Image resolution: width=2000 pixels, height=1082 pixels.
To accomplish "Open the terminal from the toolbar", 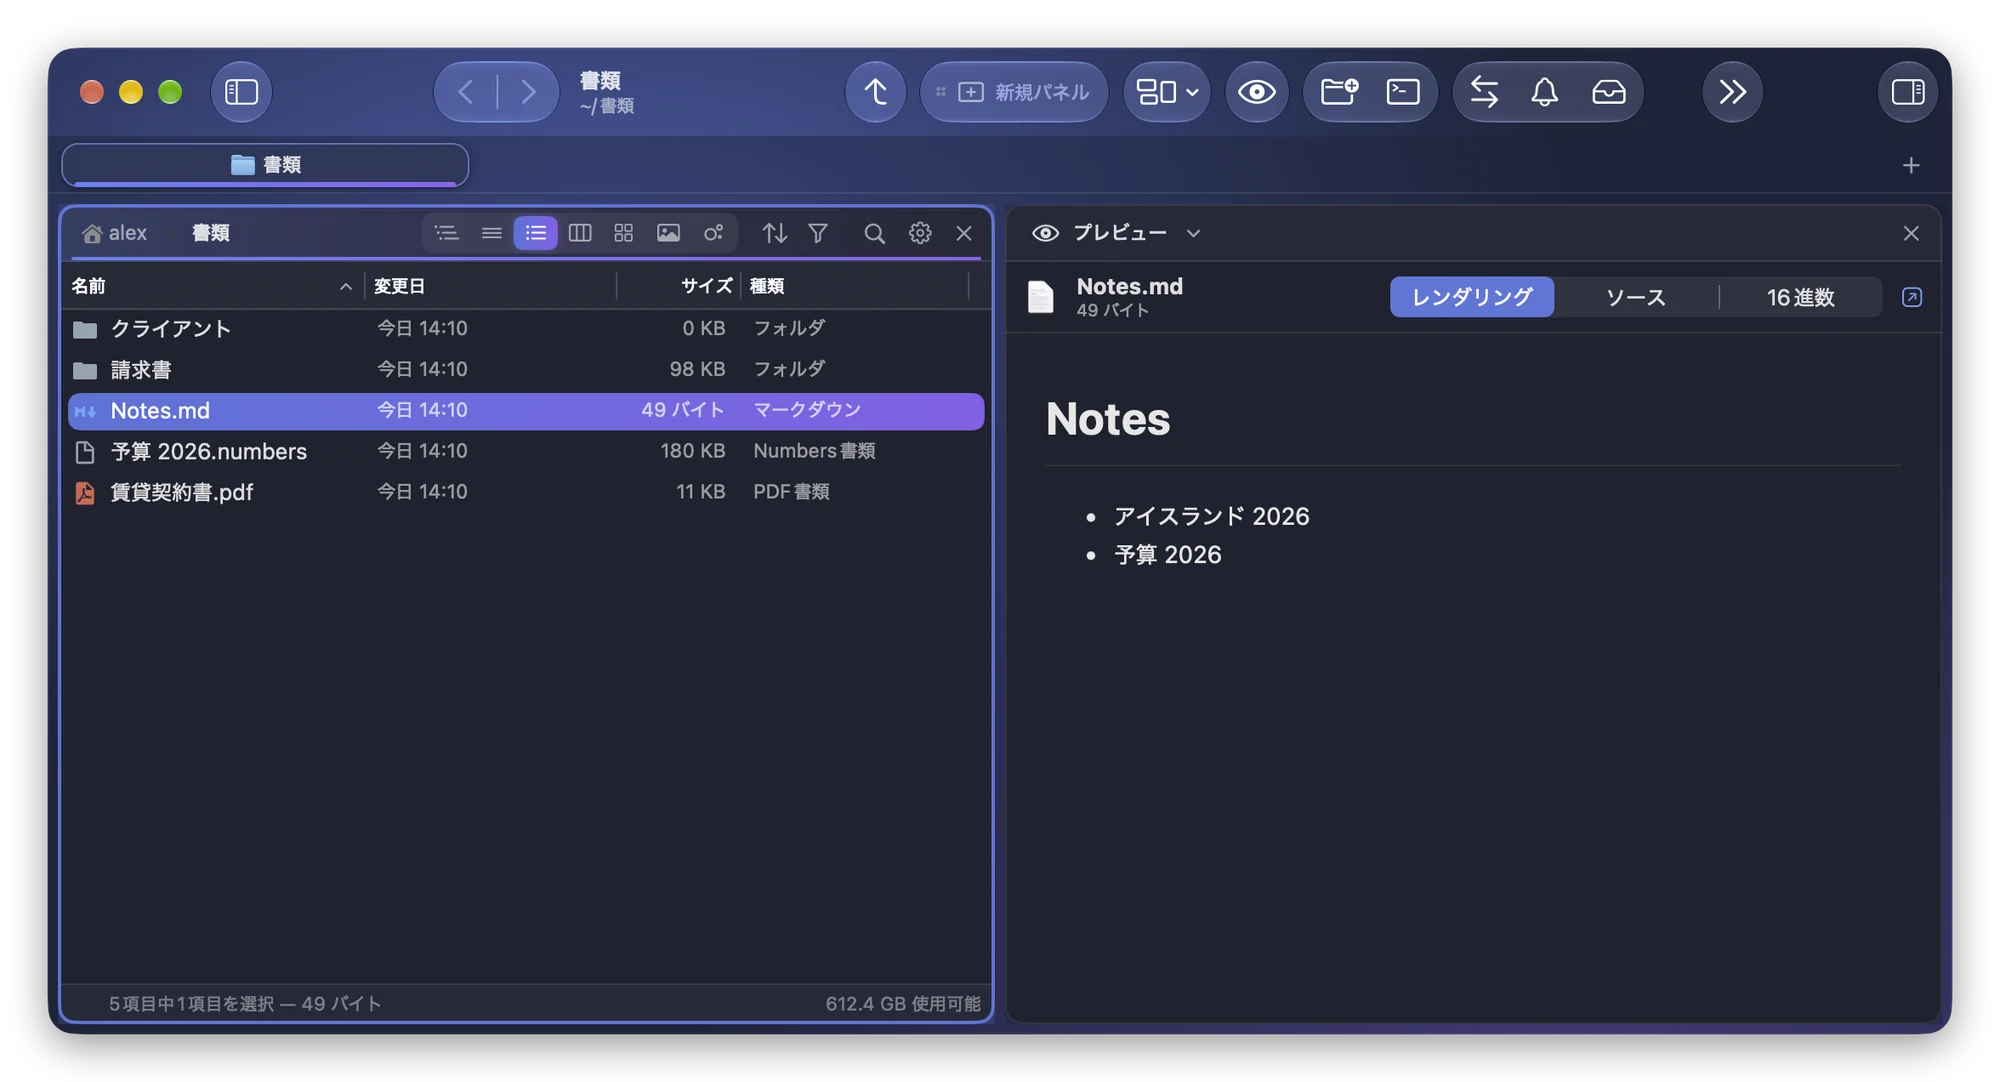I will (x=1403, y=92).
